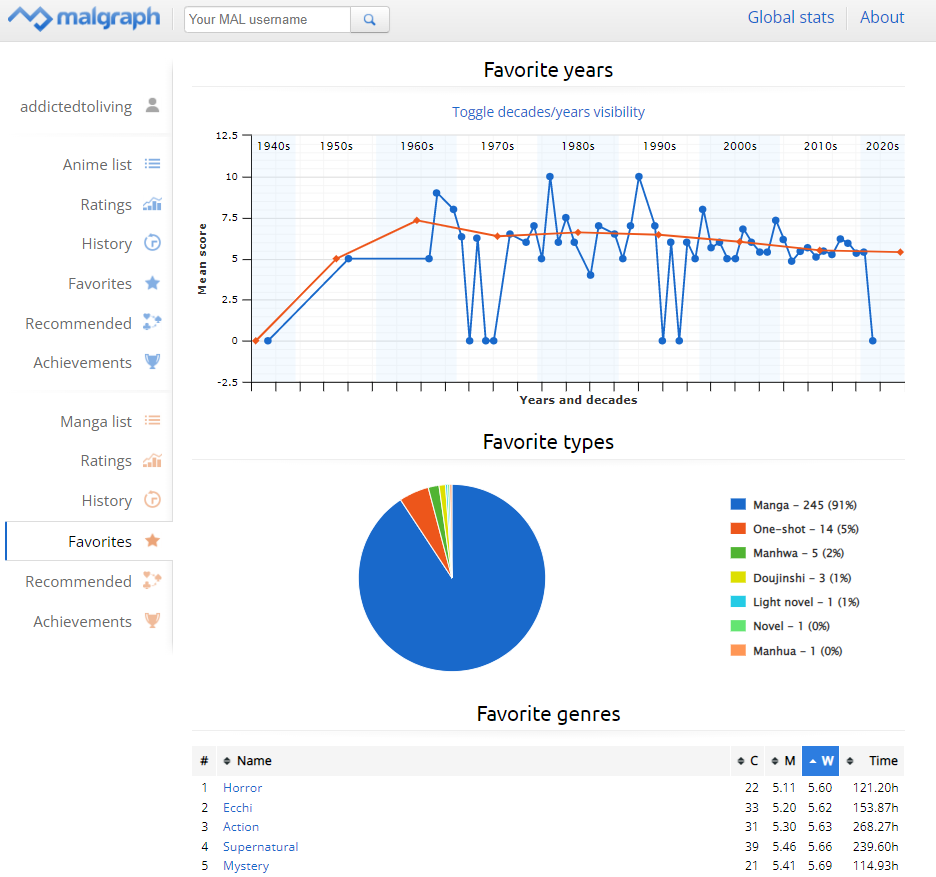Click the user profile icon beside addictedtoliving
The width and height of the screenshot is (936, 877).
(x=152, y=106)
